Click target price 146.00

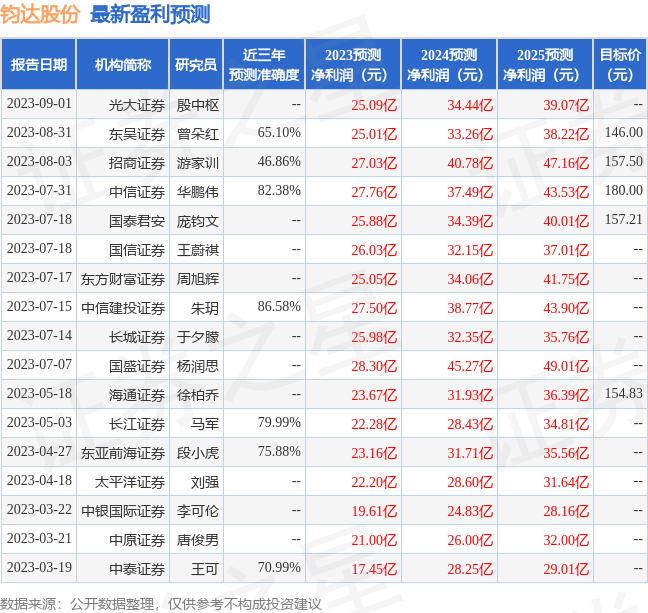coord(624,133)
